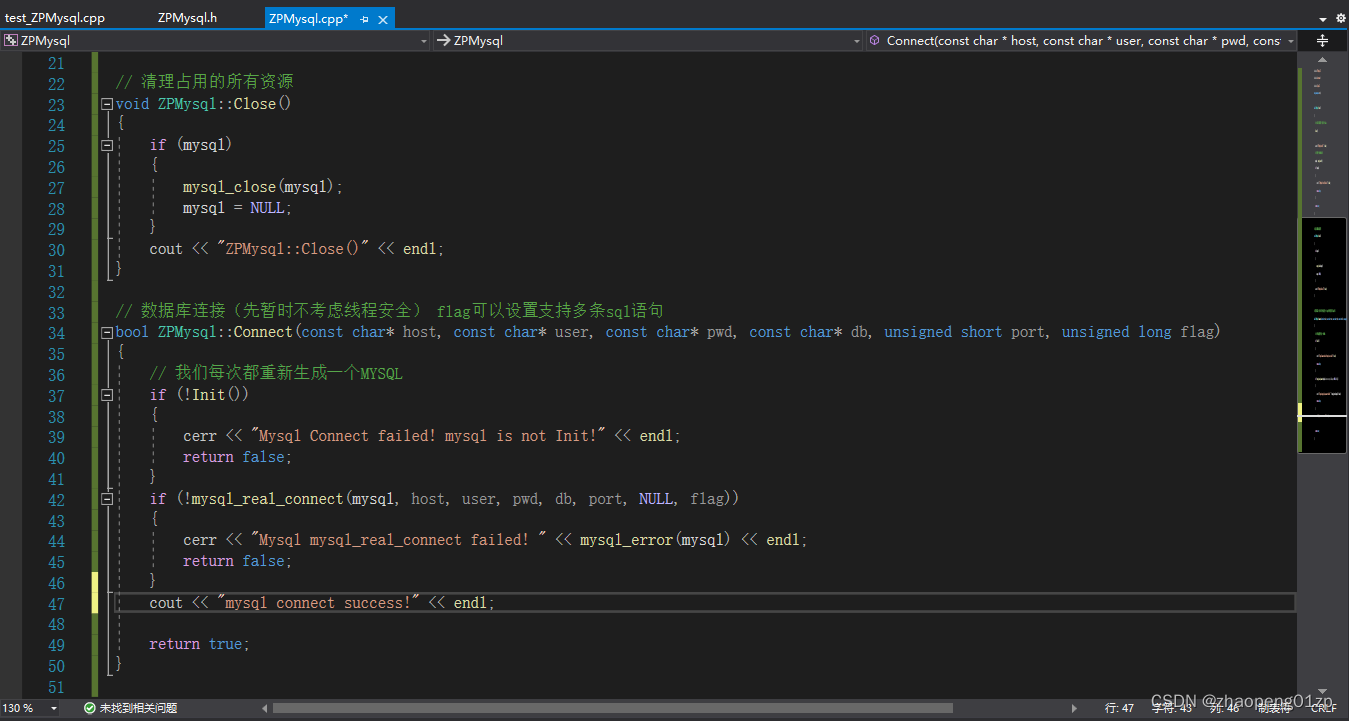Viewport: 1349px width, 721px height.
Task: Click the Close function name on line 23
Action: (255, 104)
